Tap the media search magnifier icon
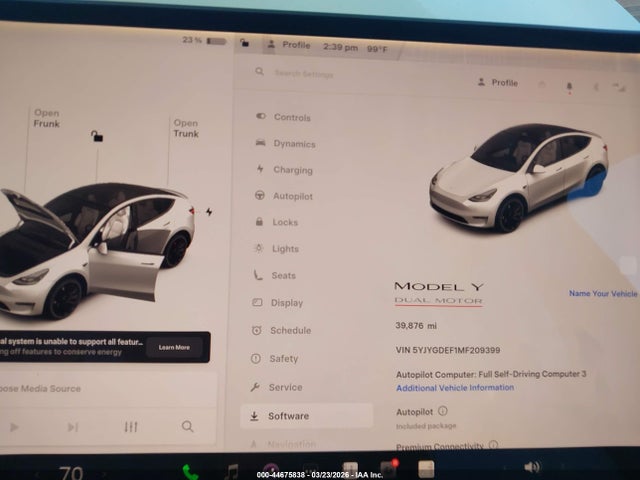 [x=187, y=427]
